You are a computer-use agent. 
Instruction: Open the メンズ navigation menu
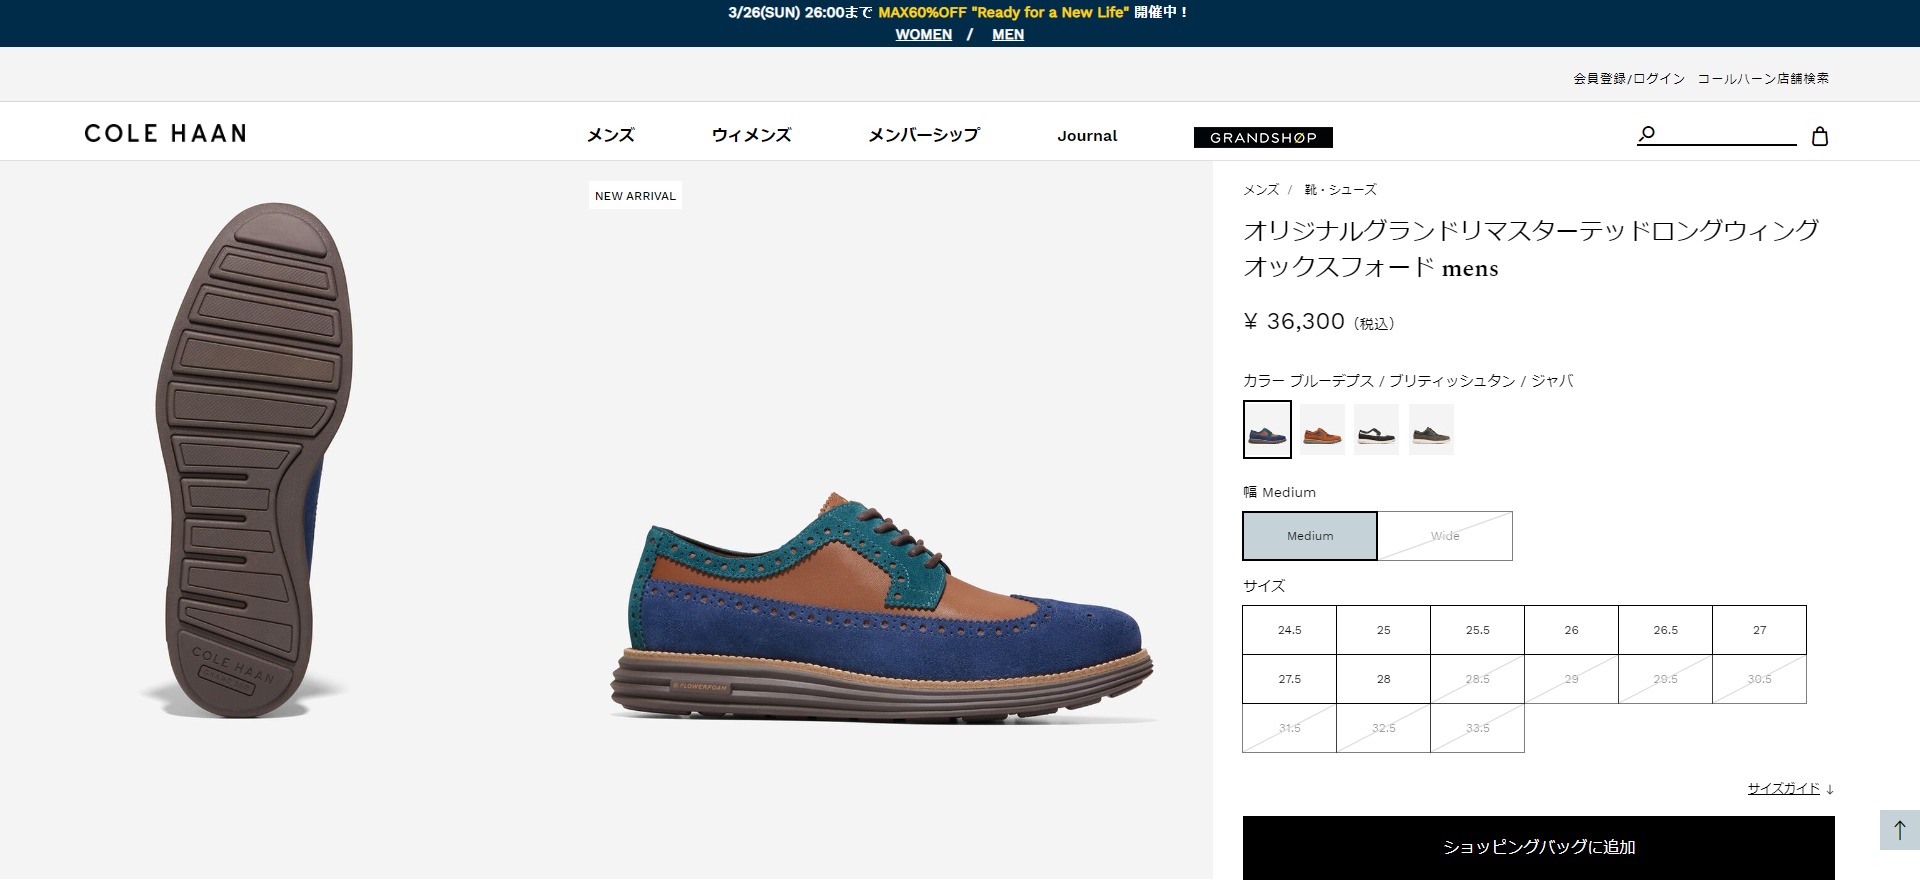click(610, 135)
